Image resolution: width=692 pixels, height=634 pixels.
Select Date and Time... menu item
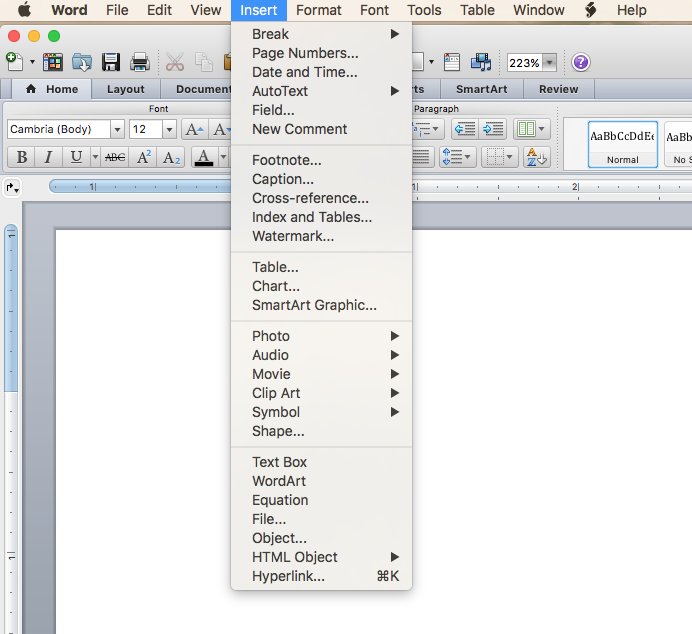(321, 72)
